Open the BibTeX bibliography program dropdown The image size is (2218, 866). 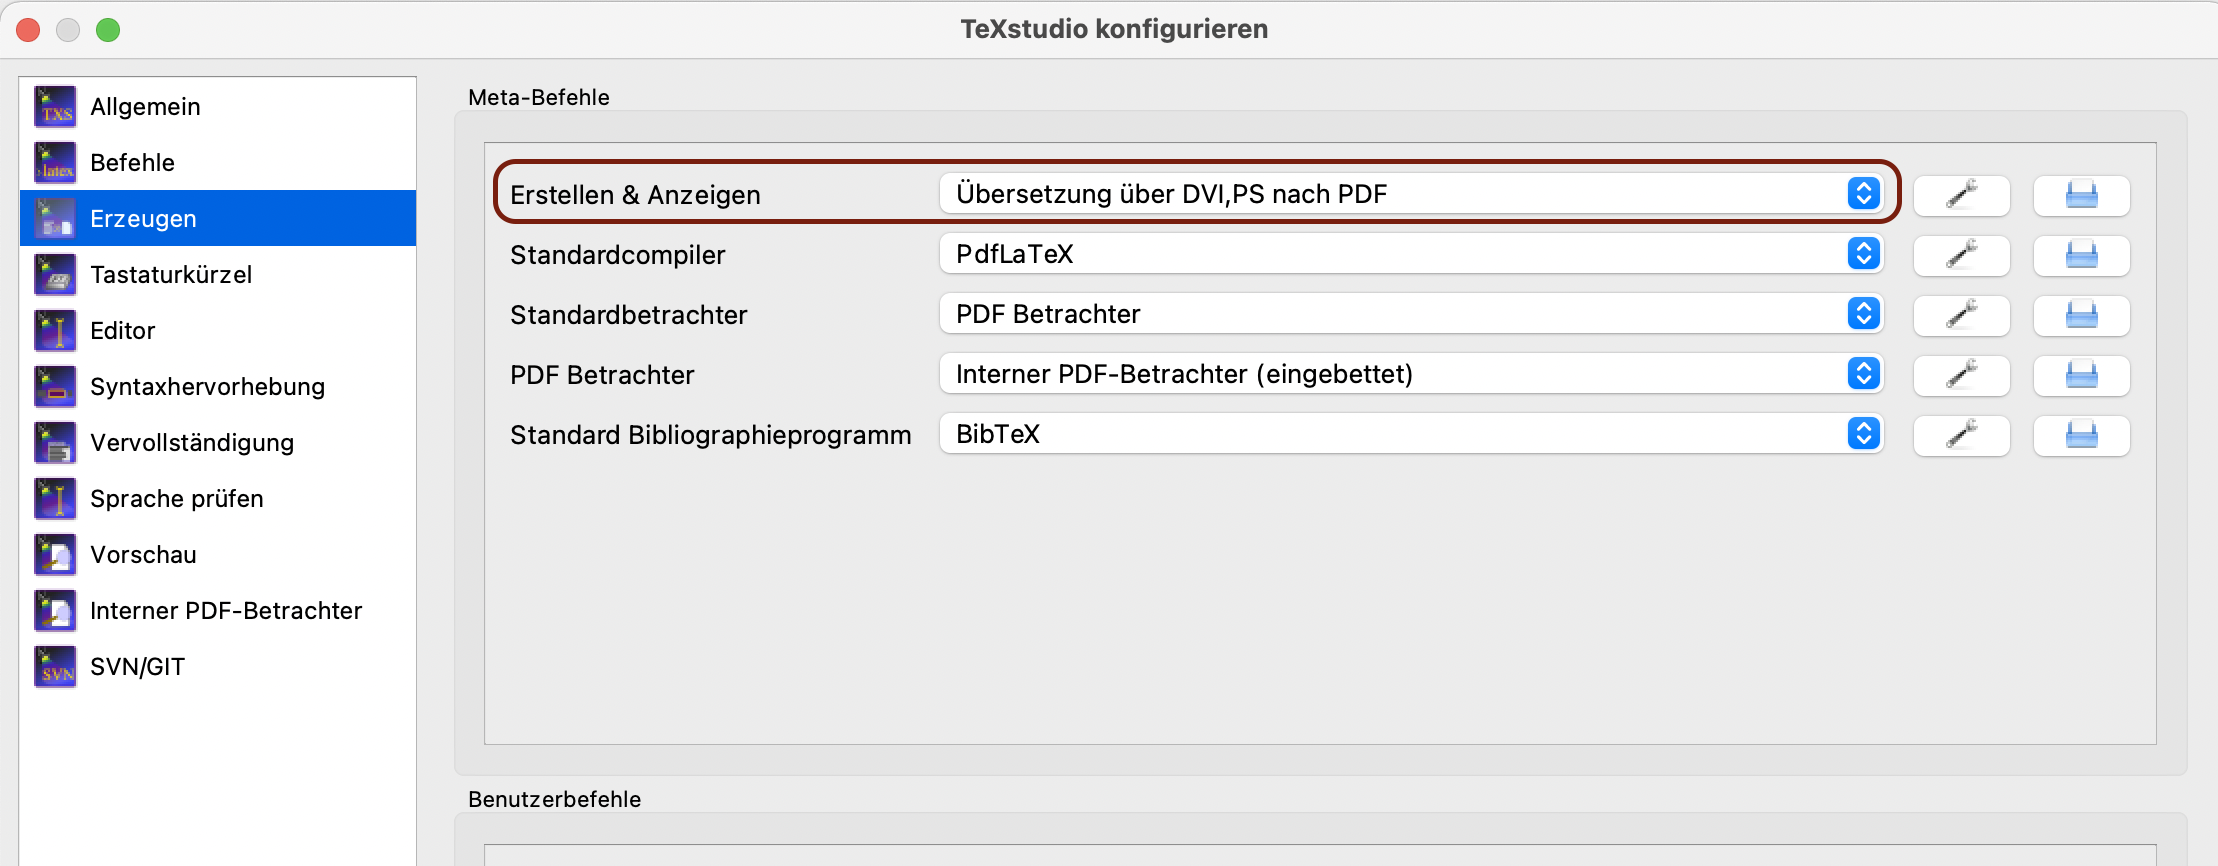point(1410,434)
